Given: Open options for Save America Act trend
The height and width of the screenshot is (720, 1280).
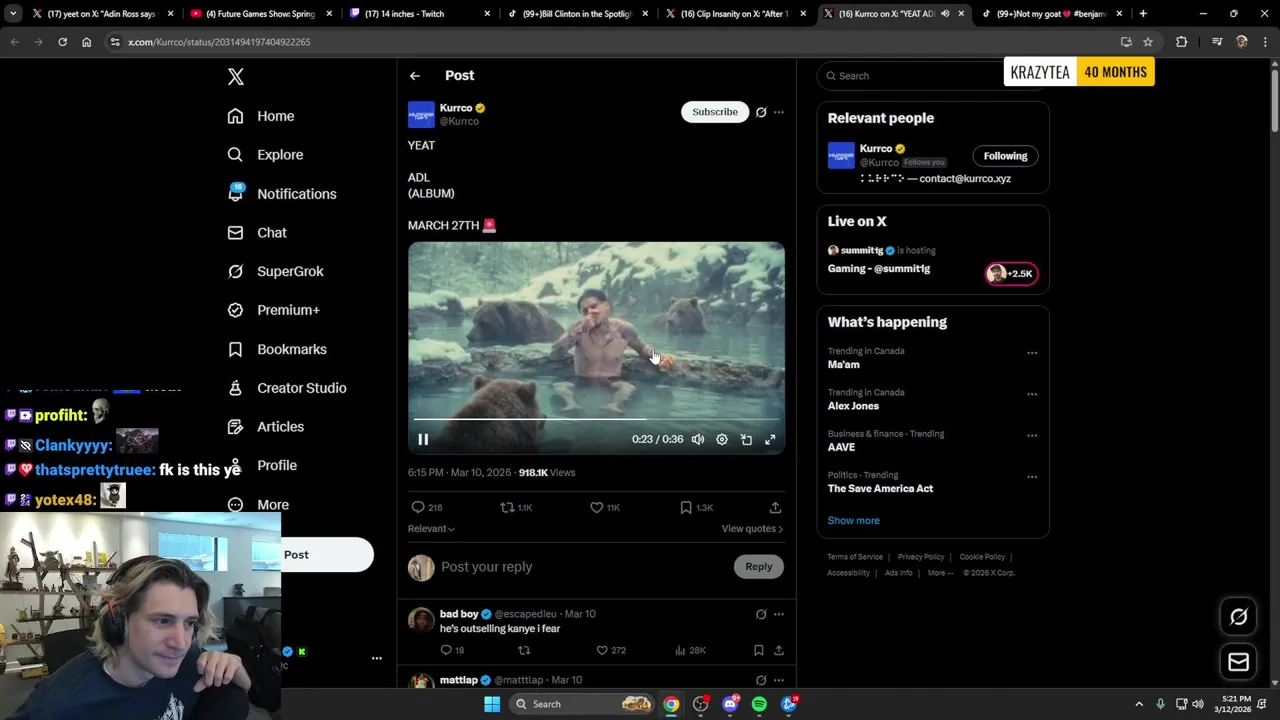Looking at the screenshot, I should pyautogui.click(x=1032, y=477).
